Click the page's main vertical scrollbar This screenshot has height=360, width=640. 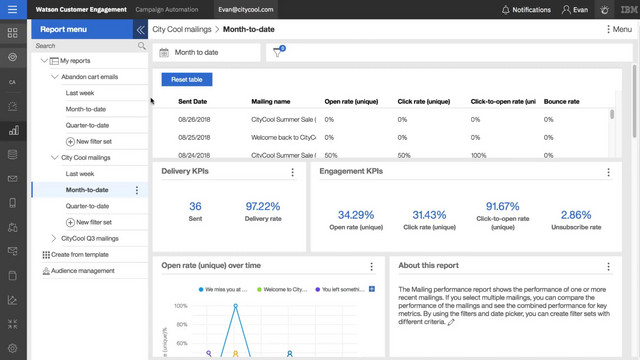coord(634,101)
